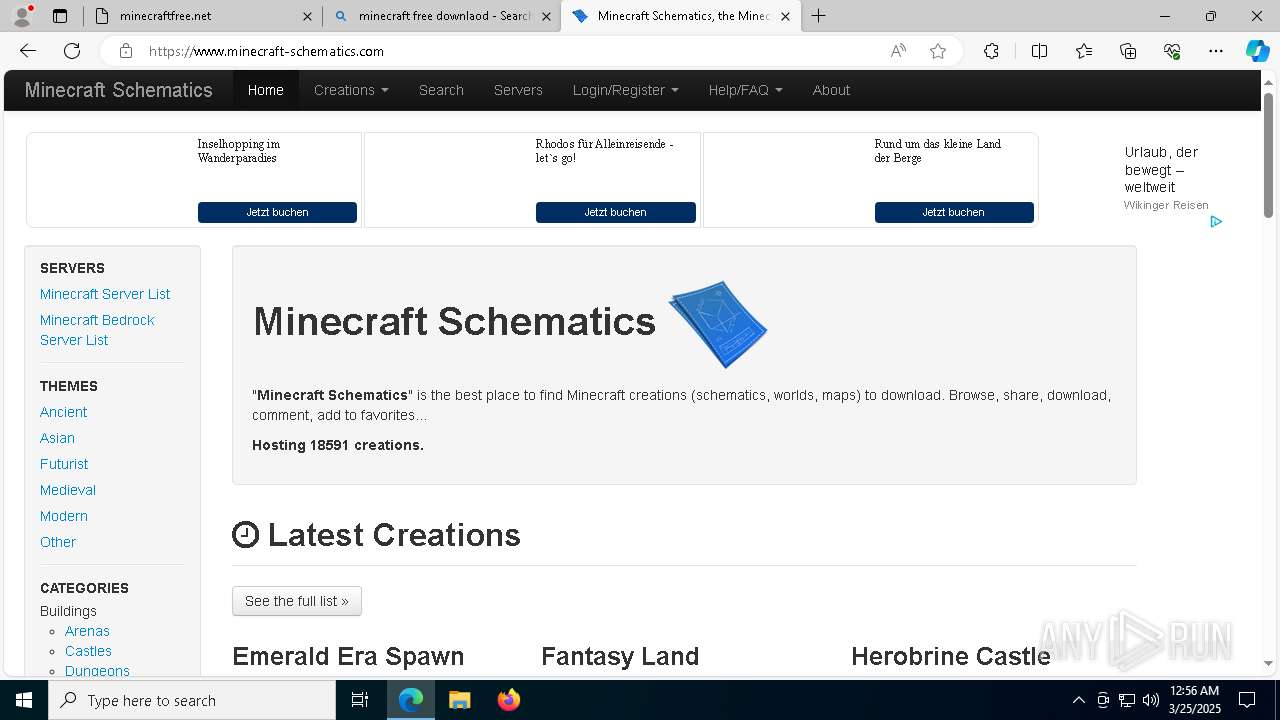
Task: Open the browser Extensions icon
Action: [x=991, y=51]
